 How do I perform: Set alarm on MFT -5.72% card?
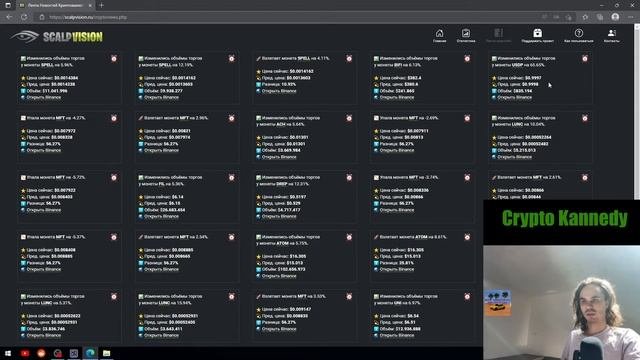click(x=114, y=178)
